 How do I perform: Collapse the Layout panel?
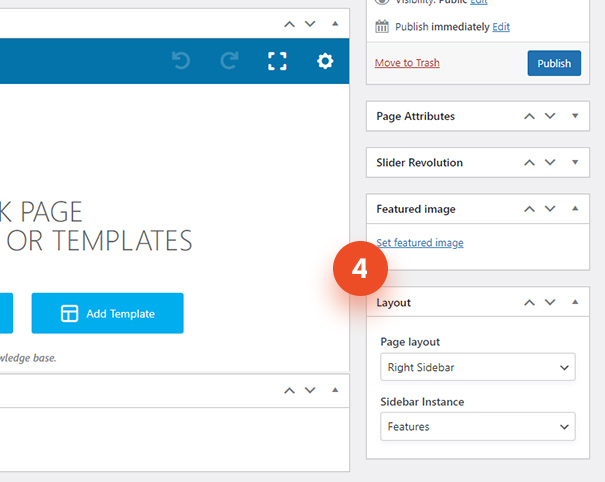[x=575, y=302]
